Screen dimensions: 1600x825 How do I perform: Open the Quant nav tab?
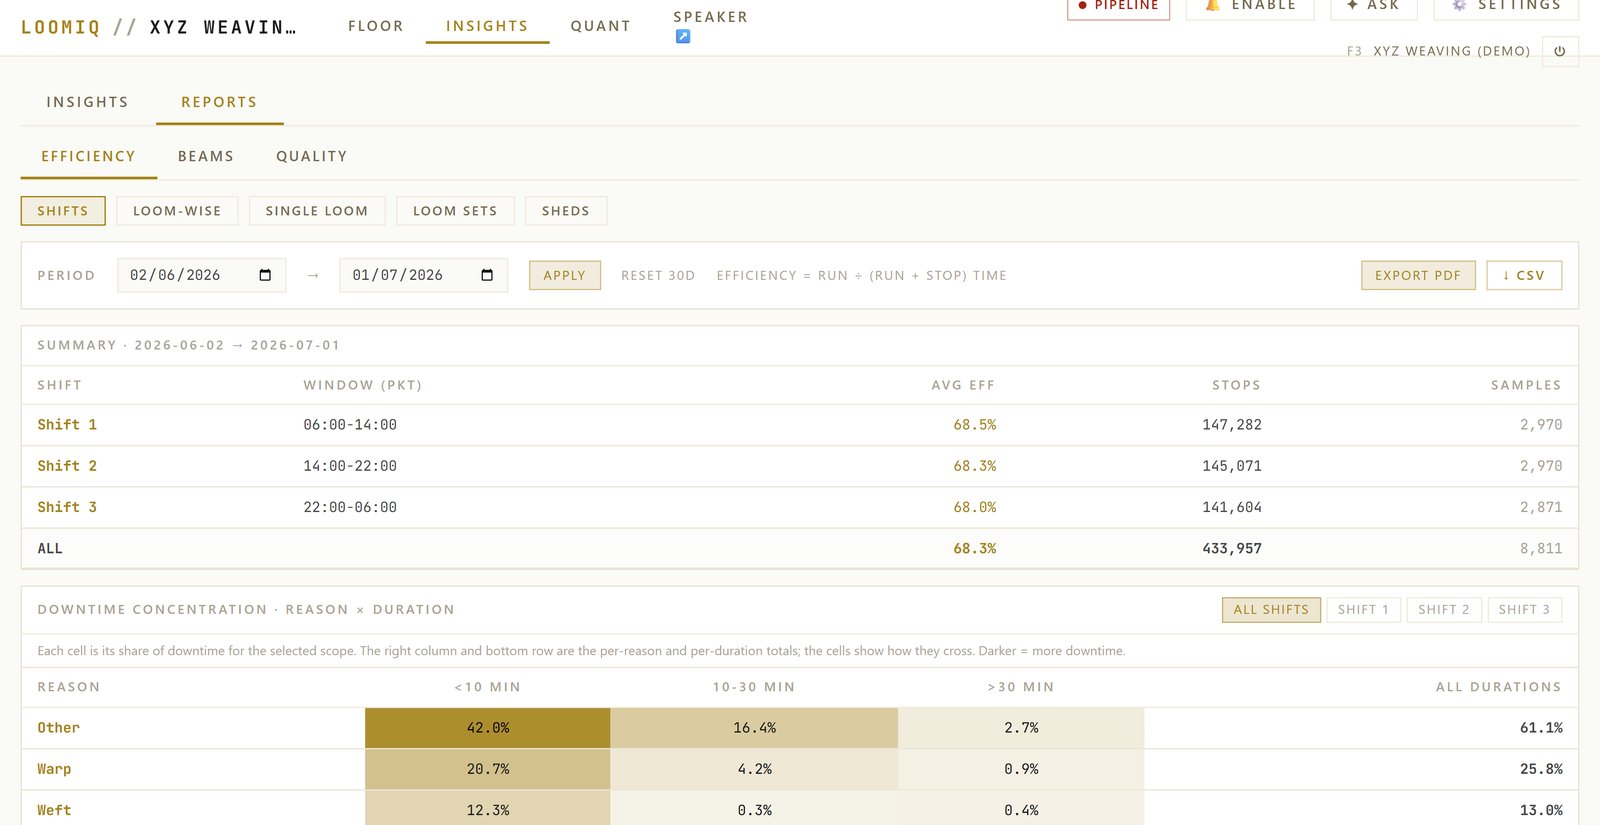tap(601, 26)
